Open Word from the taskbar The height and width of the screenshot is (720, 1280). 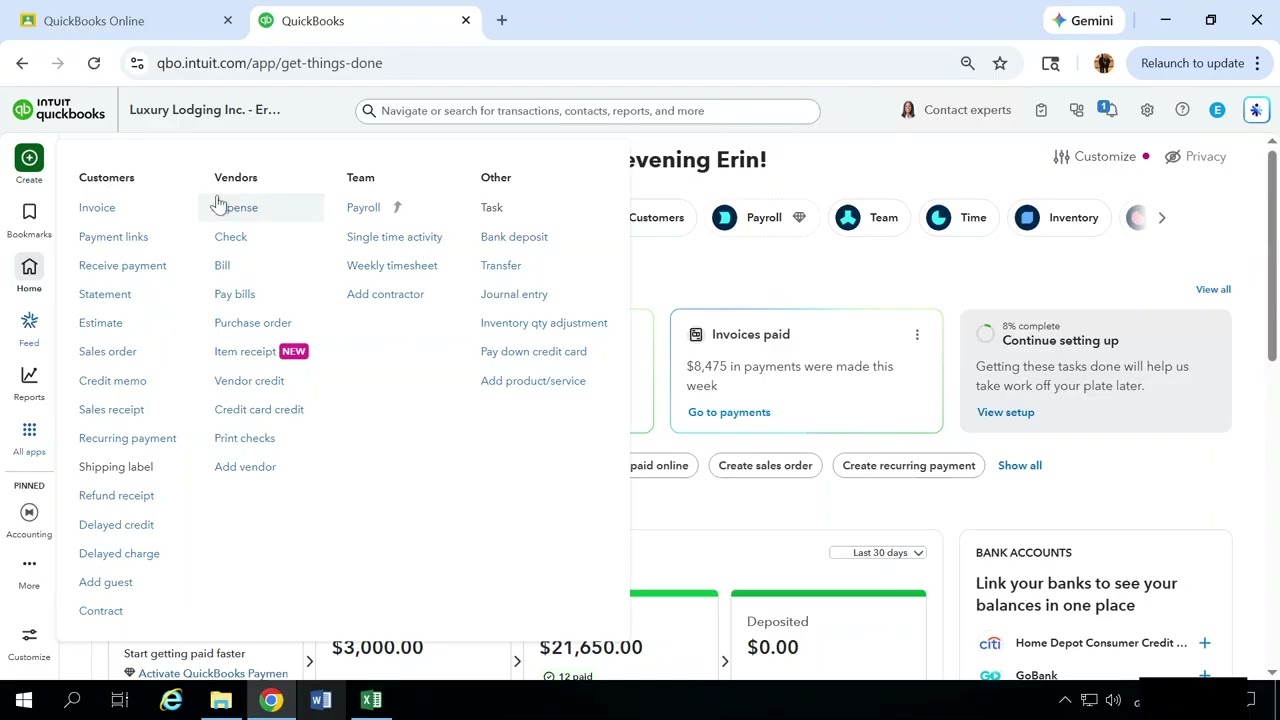click(x=321, y=700)
